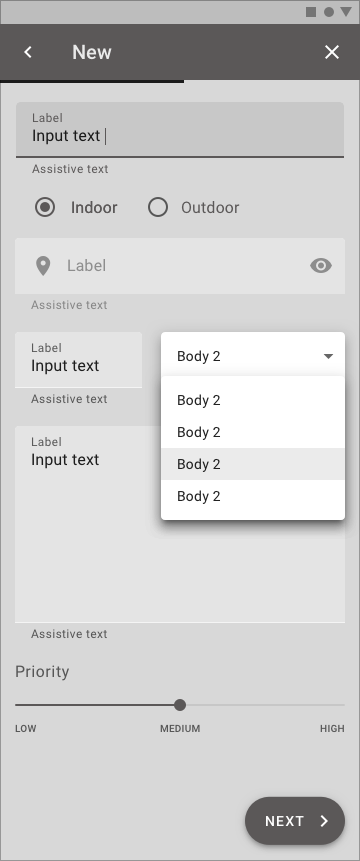The width and height of the screenshot is (360, 861).
Task: Toggle visibility with the eye icon
Action: click(320, 266)
